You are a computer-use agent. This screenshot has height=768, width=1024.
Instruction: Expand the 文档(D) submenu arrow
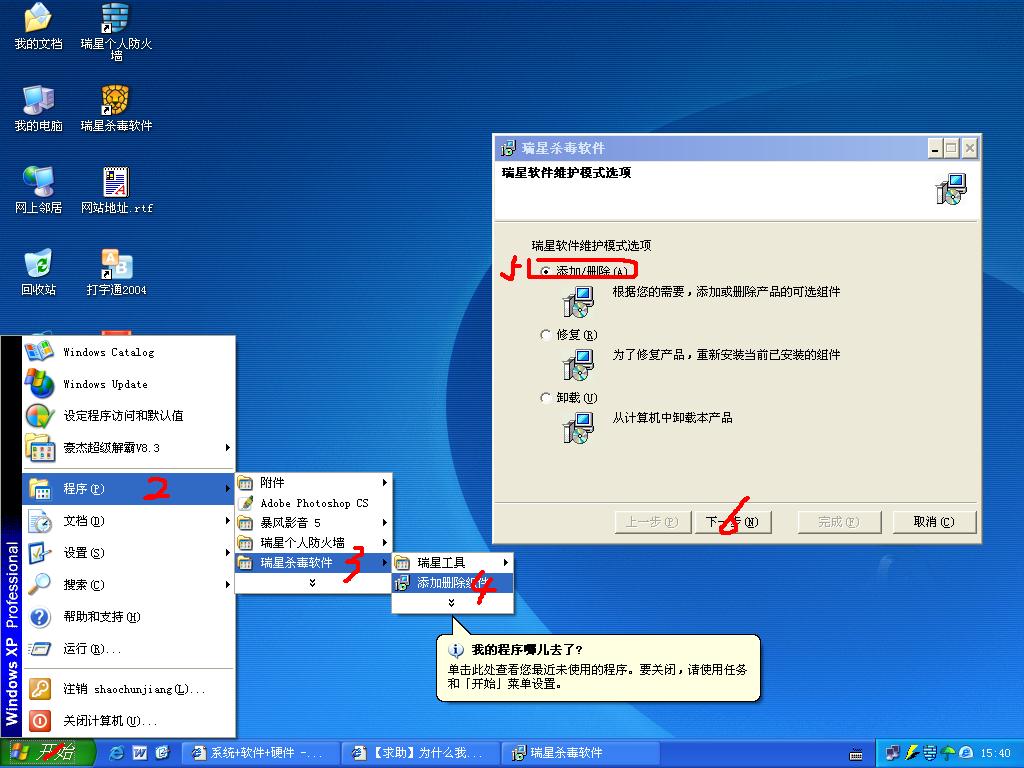pyautogui.click(x=227, y=520)
